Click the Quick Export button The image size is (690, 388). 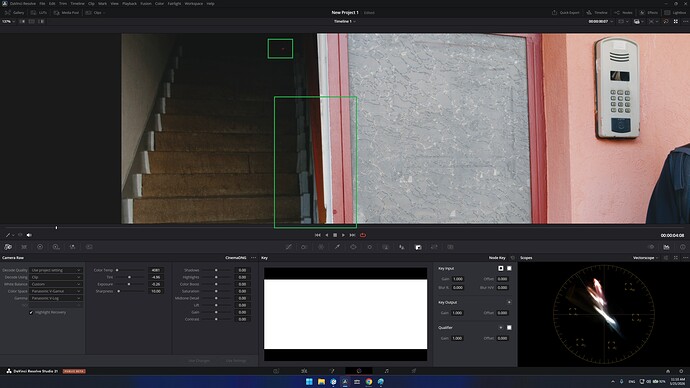click(x=566, y=13)
